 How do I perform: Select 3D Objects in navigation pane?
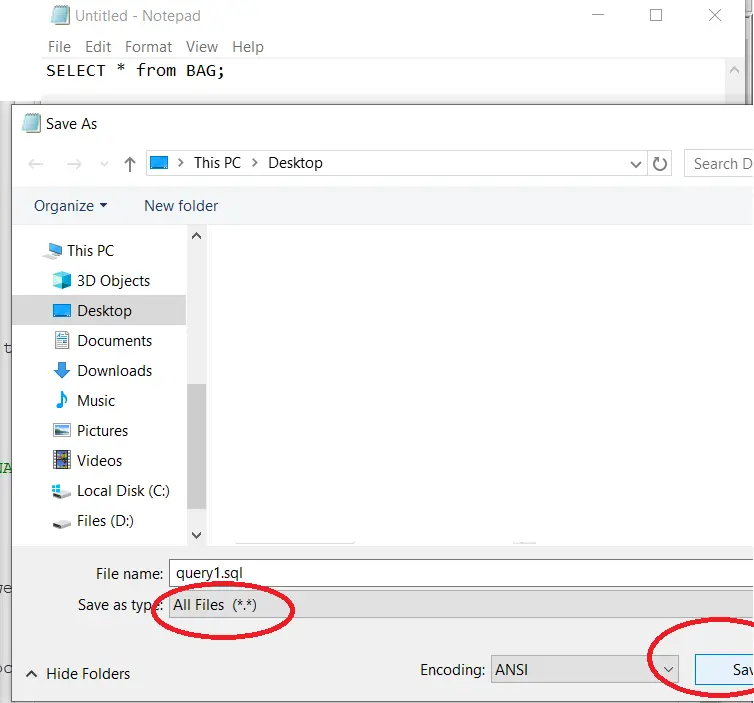(x=113, y=280)
